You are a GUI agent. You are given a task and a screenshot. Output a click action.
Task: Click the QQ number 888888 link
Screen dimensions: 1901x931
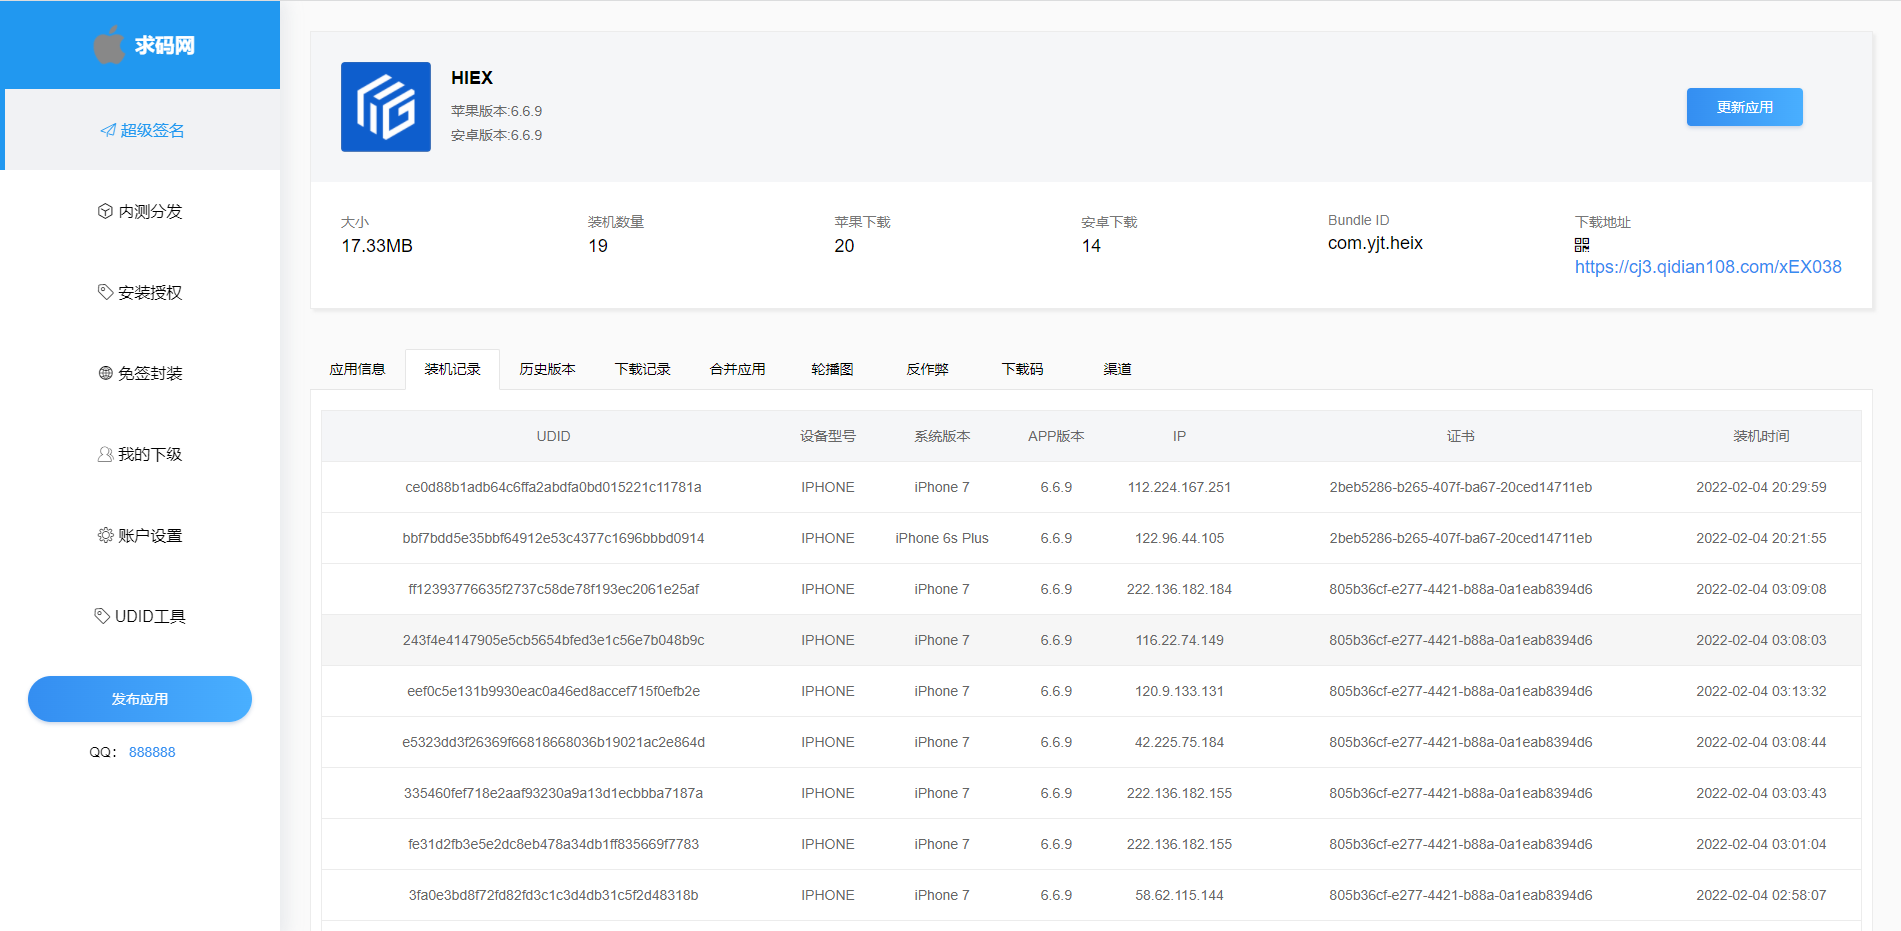coord(152,752)
